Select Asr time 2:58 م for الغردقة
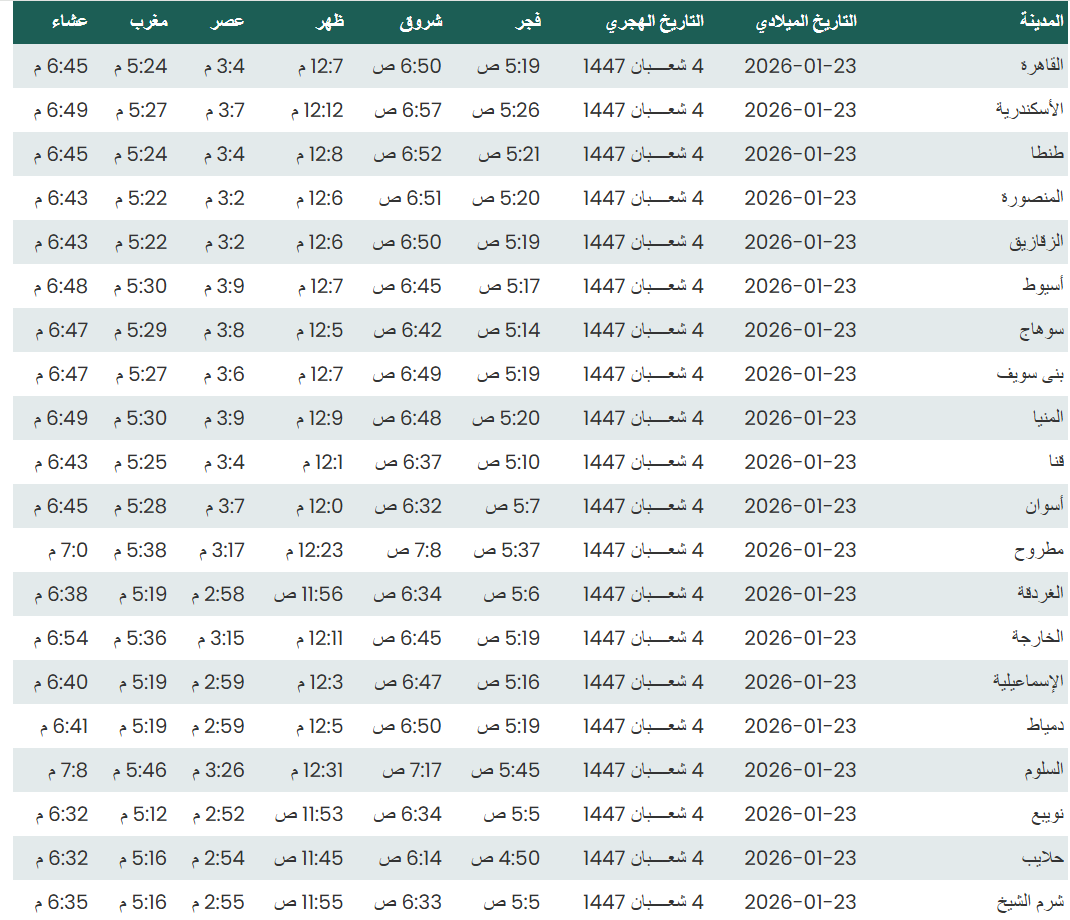 pyautogui.click(x=218, y=594)
